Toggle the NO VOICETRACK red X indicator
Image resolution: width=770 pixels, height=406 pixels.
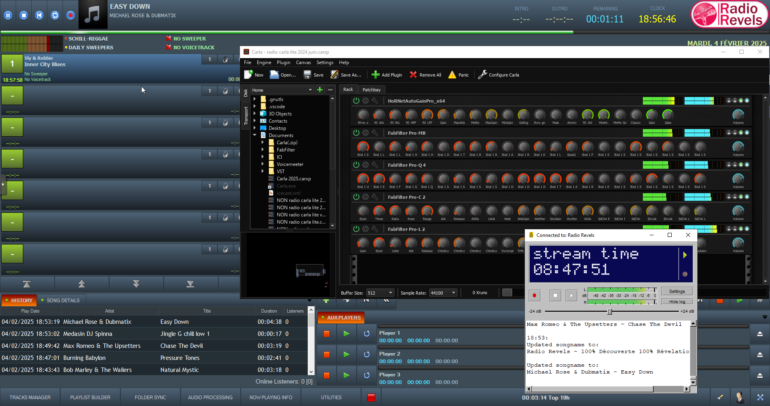point(168,47)
